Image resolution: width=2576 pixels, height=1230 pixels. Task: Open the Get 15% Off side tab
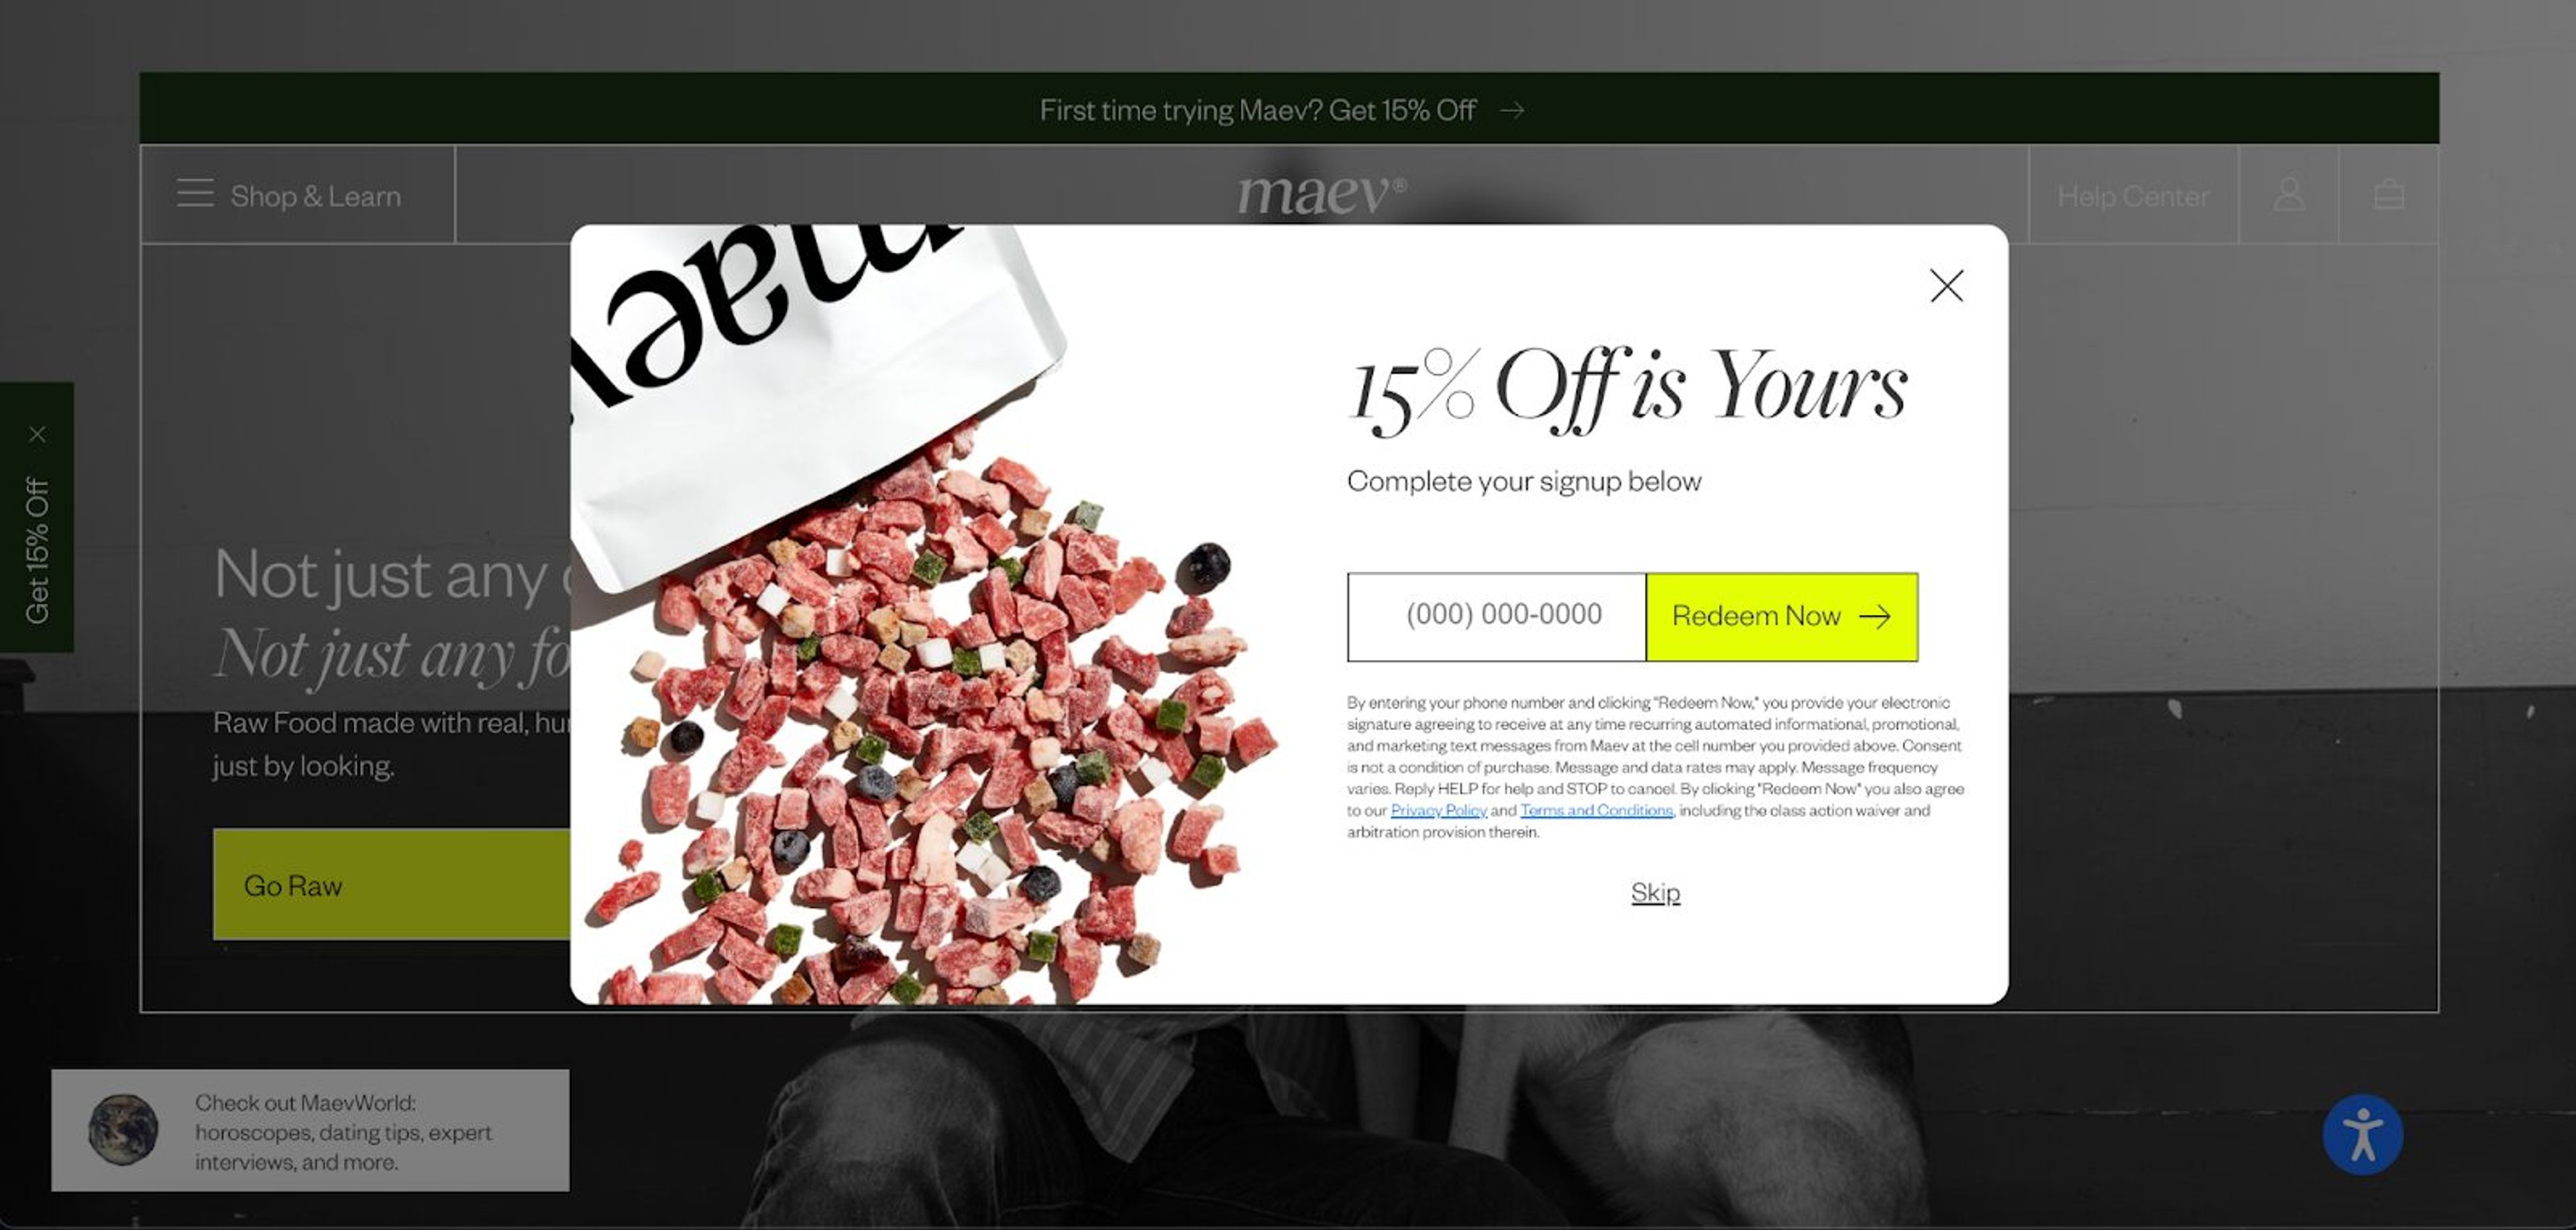(37, 550)
